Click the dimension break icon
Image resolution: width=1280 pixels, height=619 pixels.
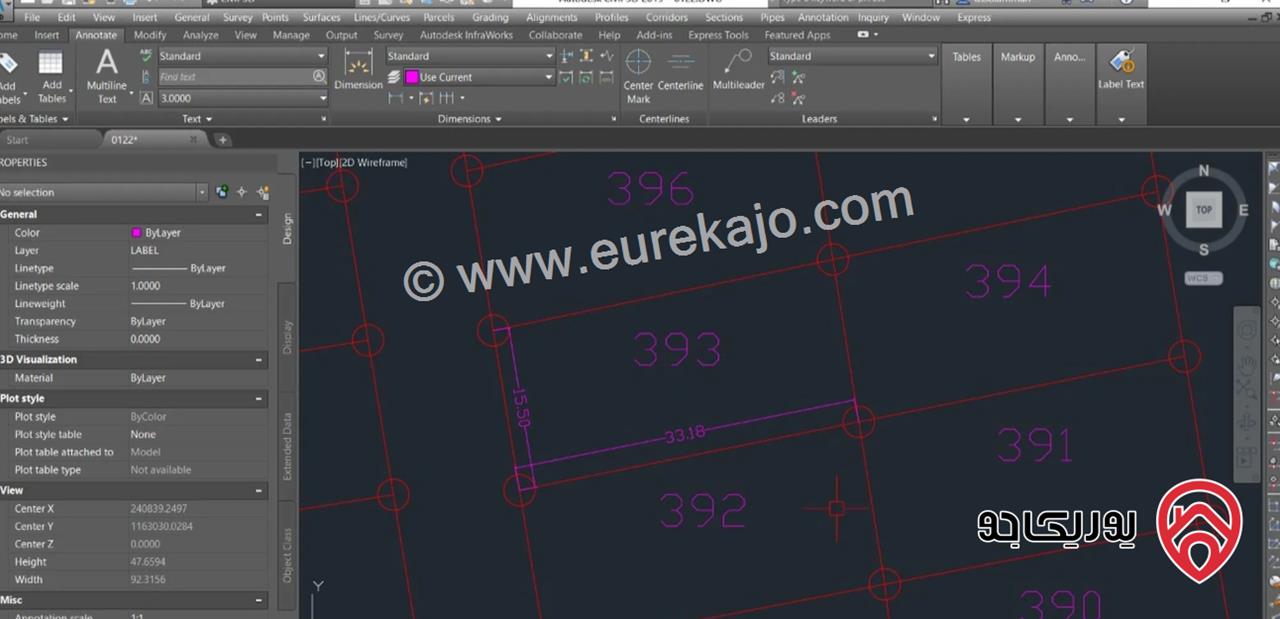point(567,57)
